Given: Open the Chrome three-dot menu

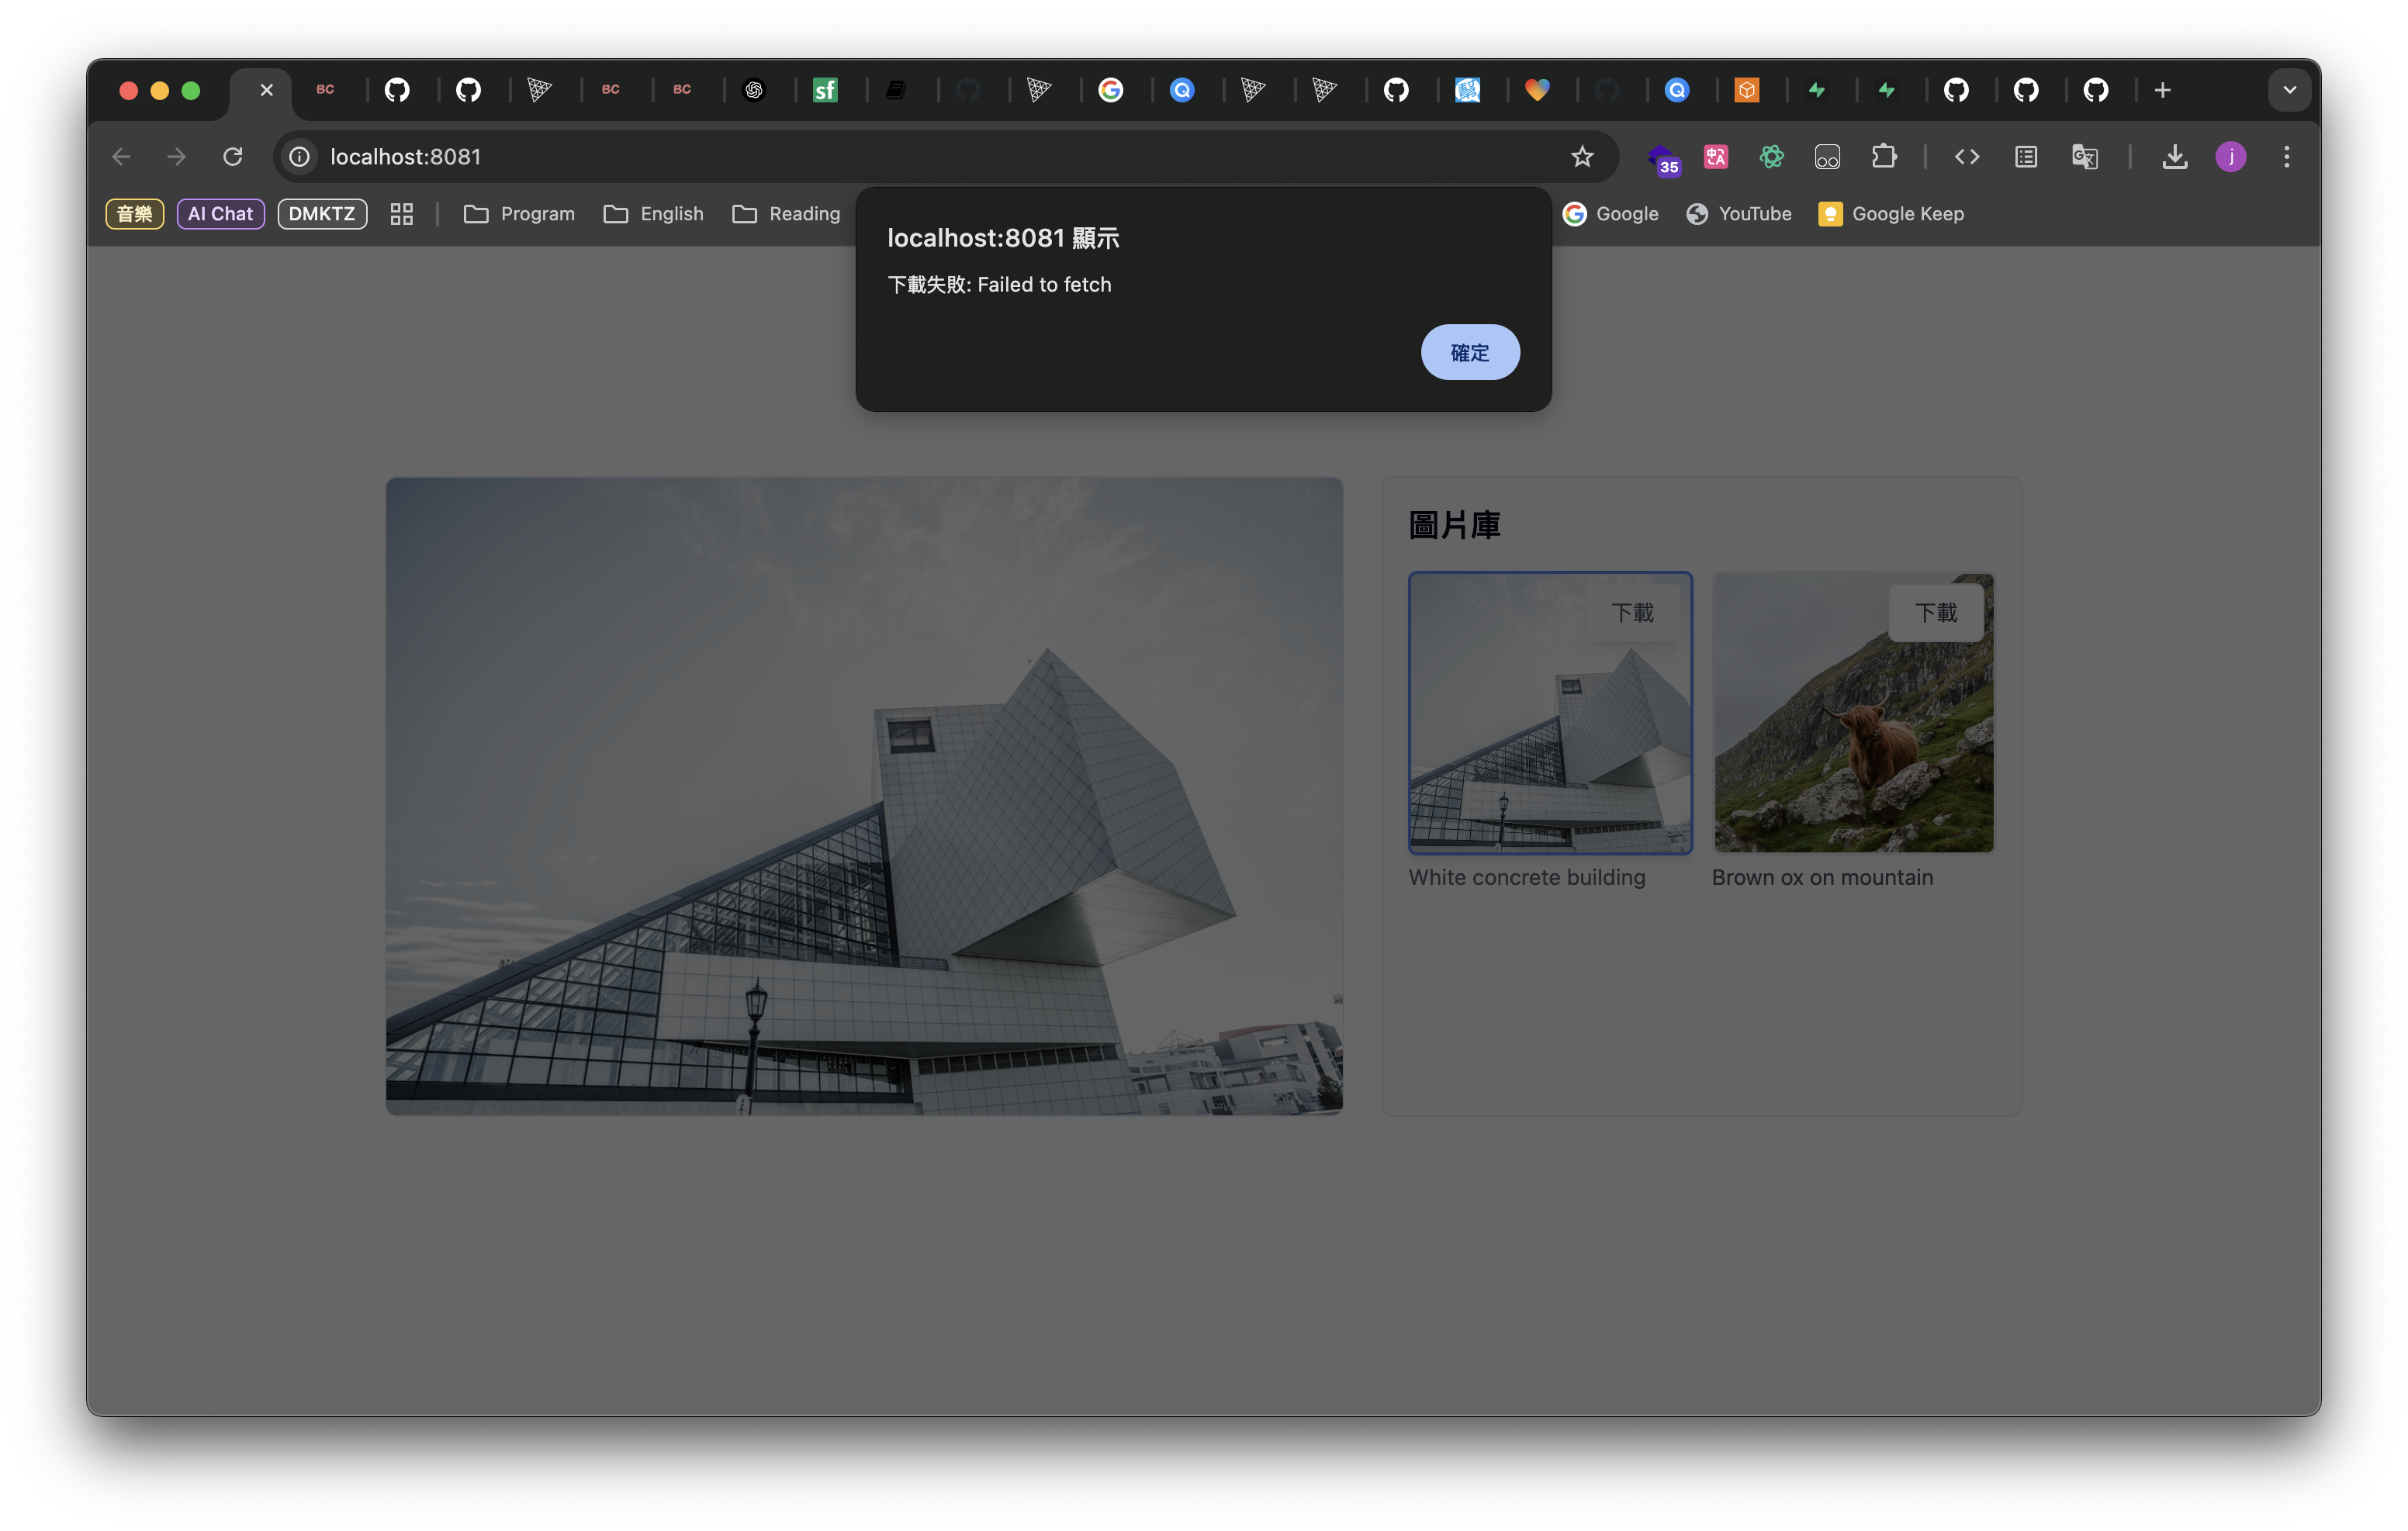Looking at the screenshot, I should coord(2286,157).
